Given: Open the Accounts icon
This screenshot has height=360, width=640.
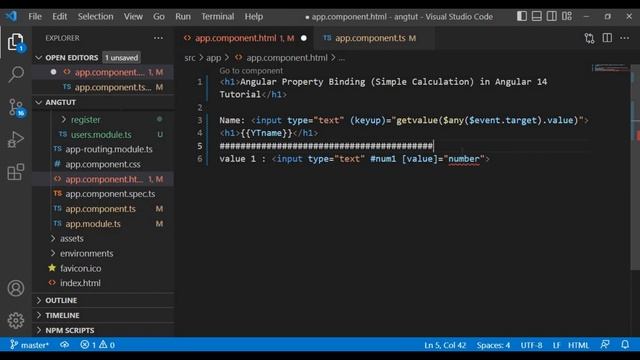Looking at the screenshot, I should [16, 288].
